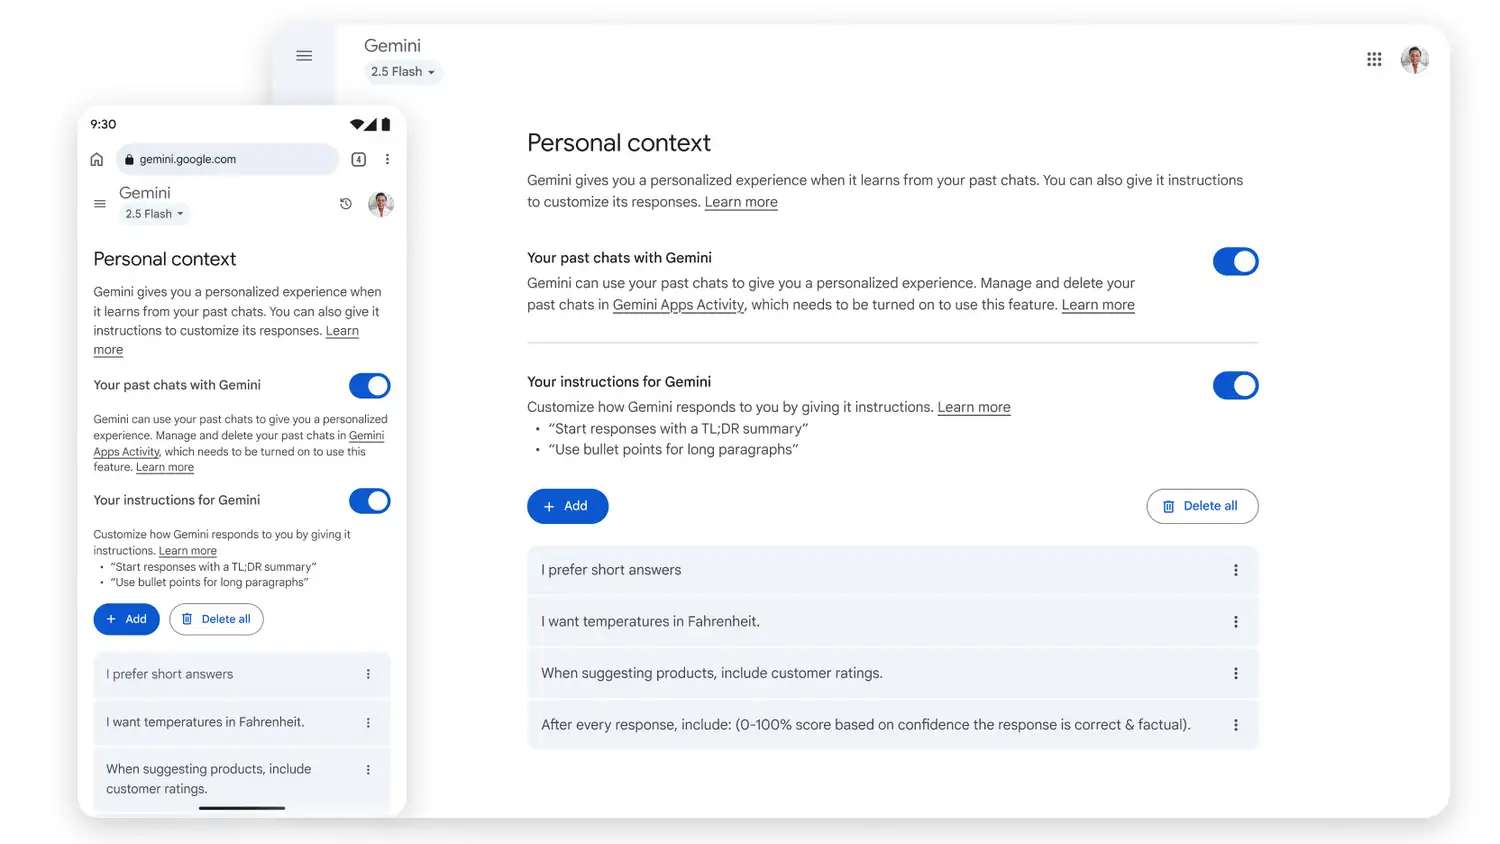
Task: Open more options for desktop customer ratings instruction
Action: pos(1236,674)
